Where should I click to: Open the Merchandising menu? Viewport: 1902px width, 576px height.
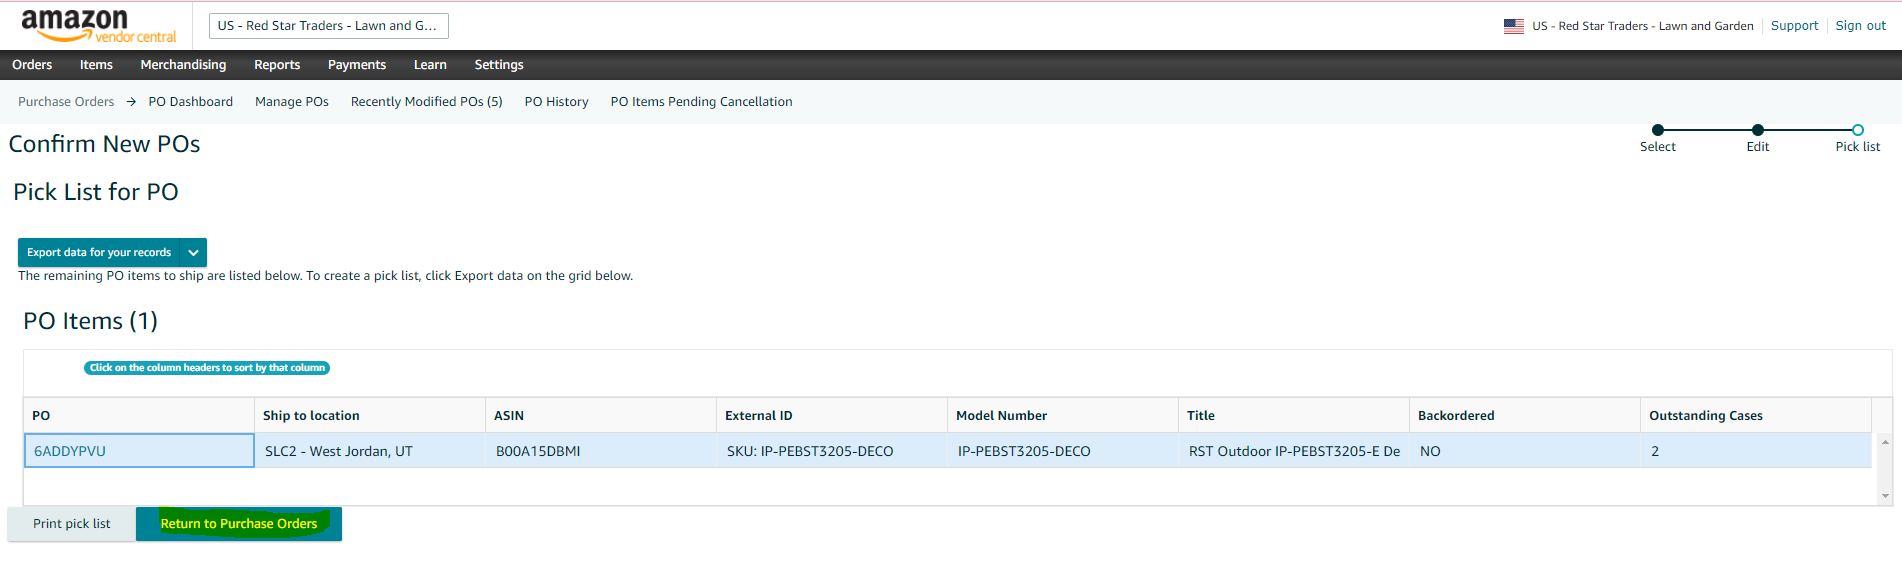pyautogui.click(x=183, y=65)
